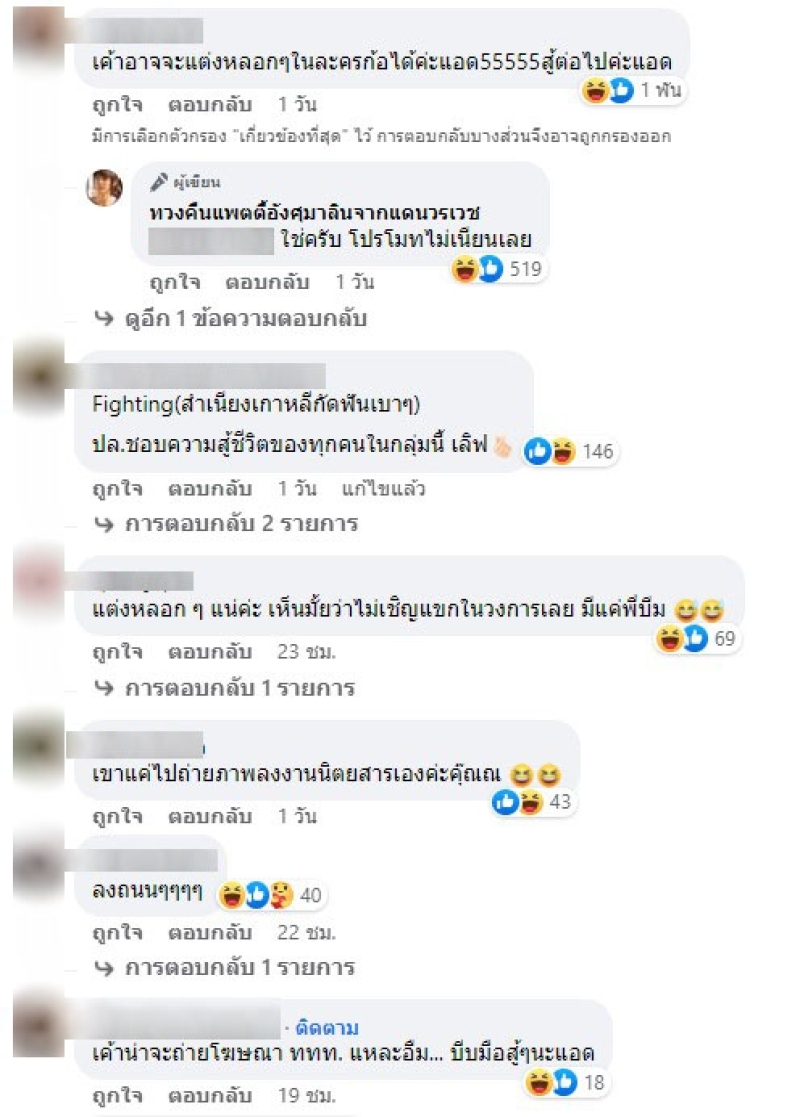View reactions with 18 count on last comment
Screen dimensions: 800x1117
coord(566,1083)
